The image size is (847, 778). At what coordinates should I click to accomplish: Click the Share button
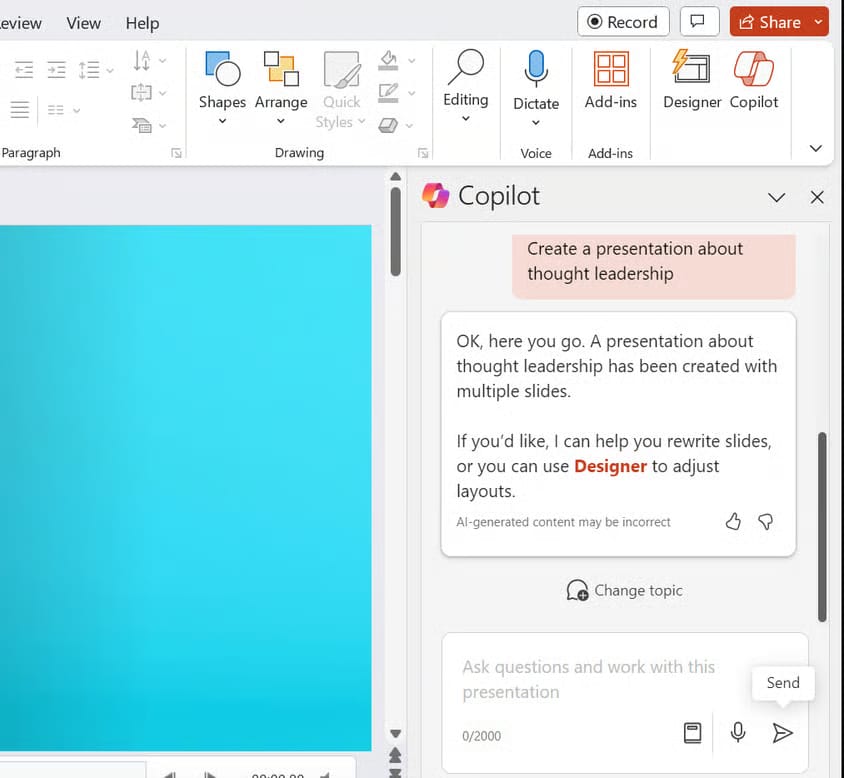coord(770,22)
